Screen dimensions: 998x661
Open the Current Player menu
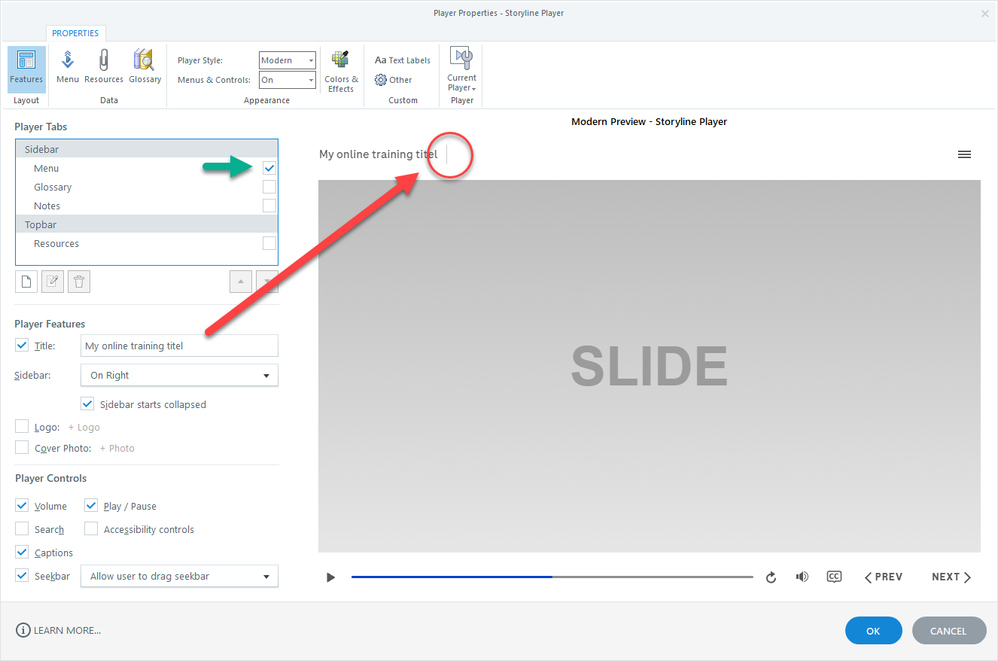(461, 69)
